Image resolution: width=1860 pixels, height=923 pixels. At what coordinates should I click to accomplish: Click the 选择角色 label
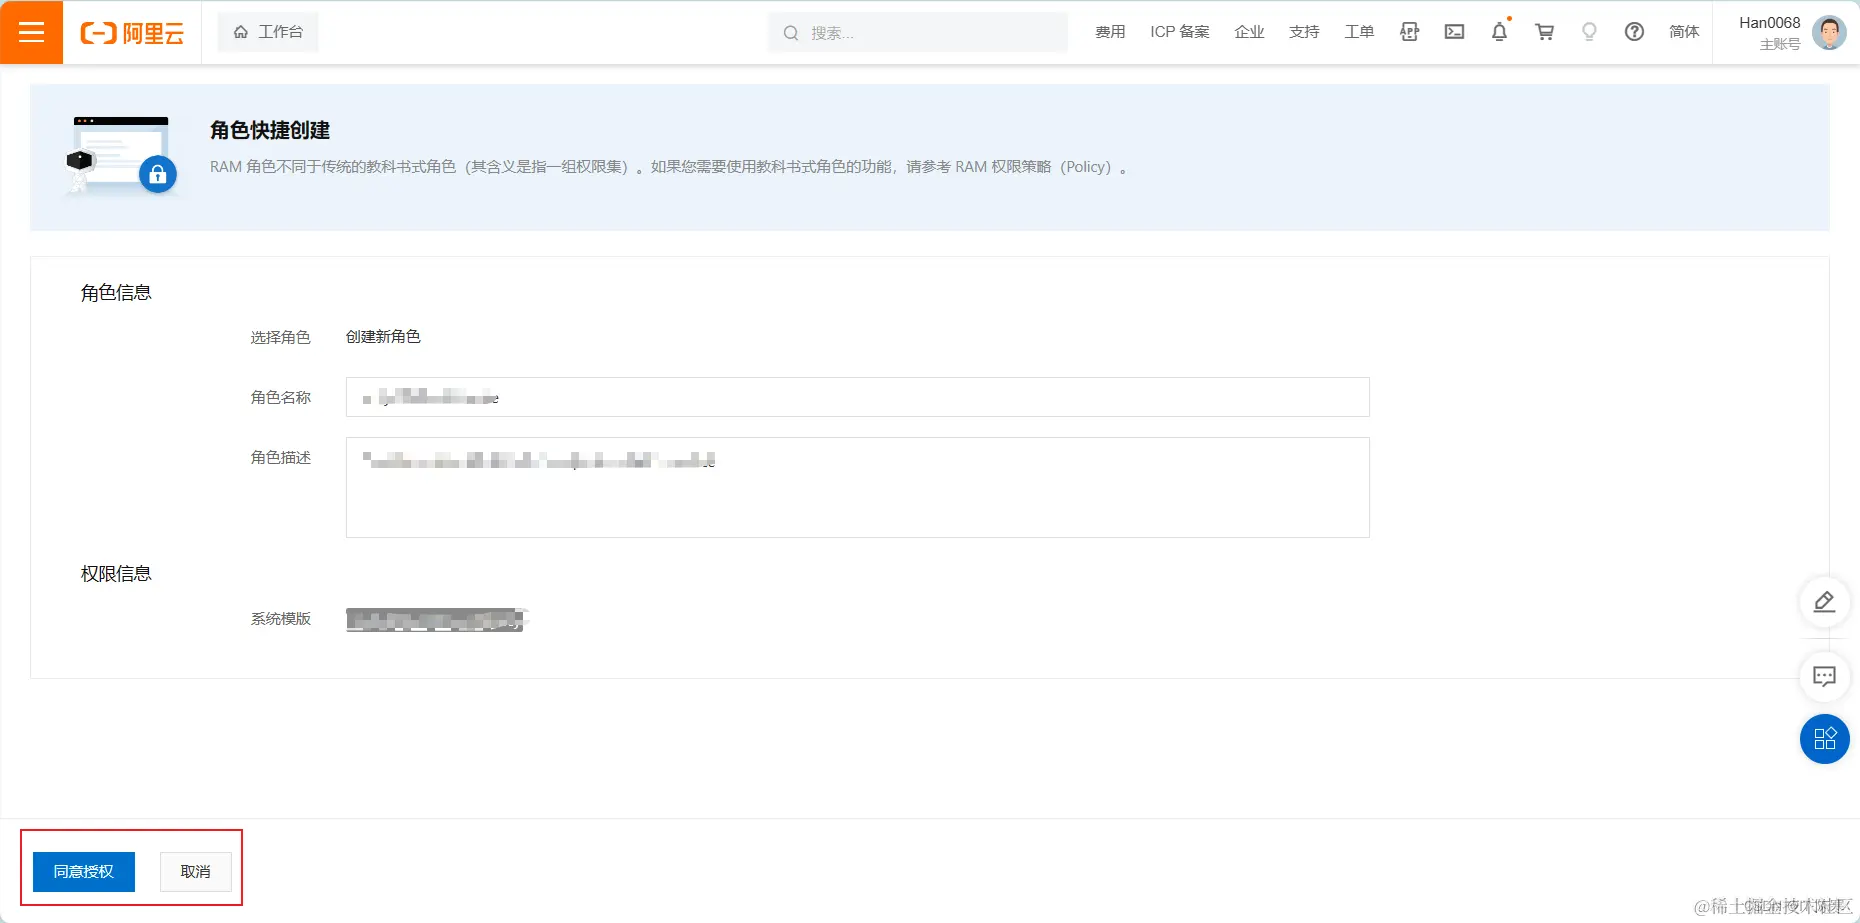[281, 338]
